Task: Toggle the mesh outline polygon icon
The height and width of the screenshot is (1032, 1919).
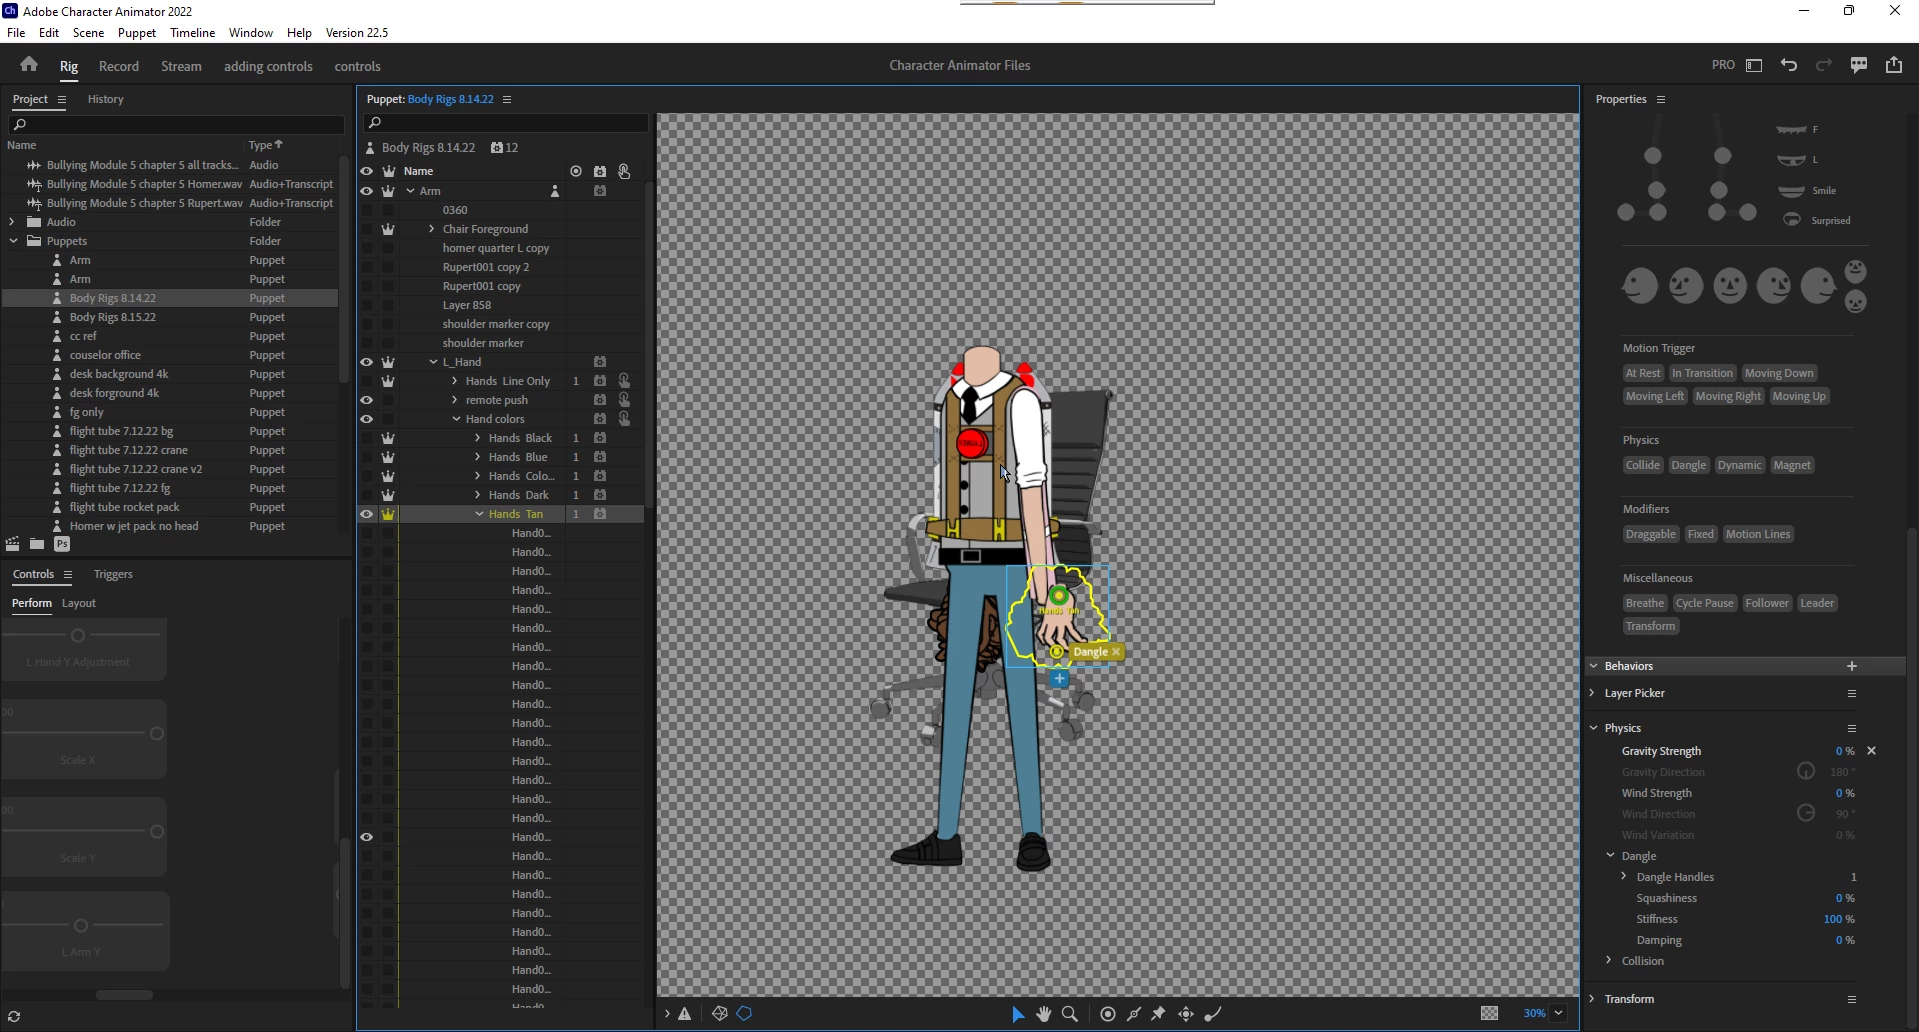Action: click(x=744, y=1014)
